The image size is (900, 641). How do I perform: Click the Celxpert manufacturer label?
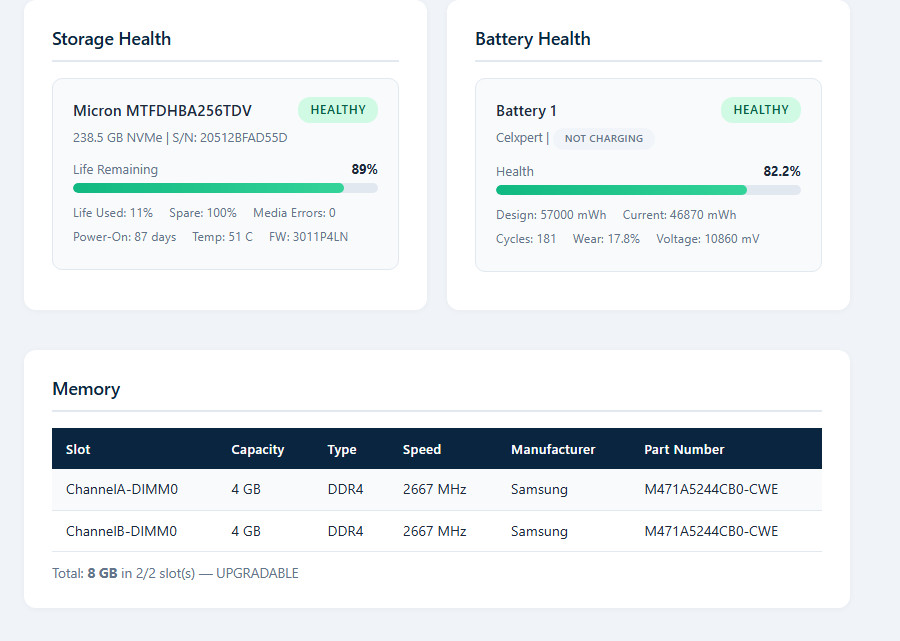coord(519,138)
